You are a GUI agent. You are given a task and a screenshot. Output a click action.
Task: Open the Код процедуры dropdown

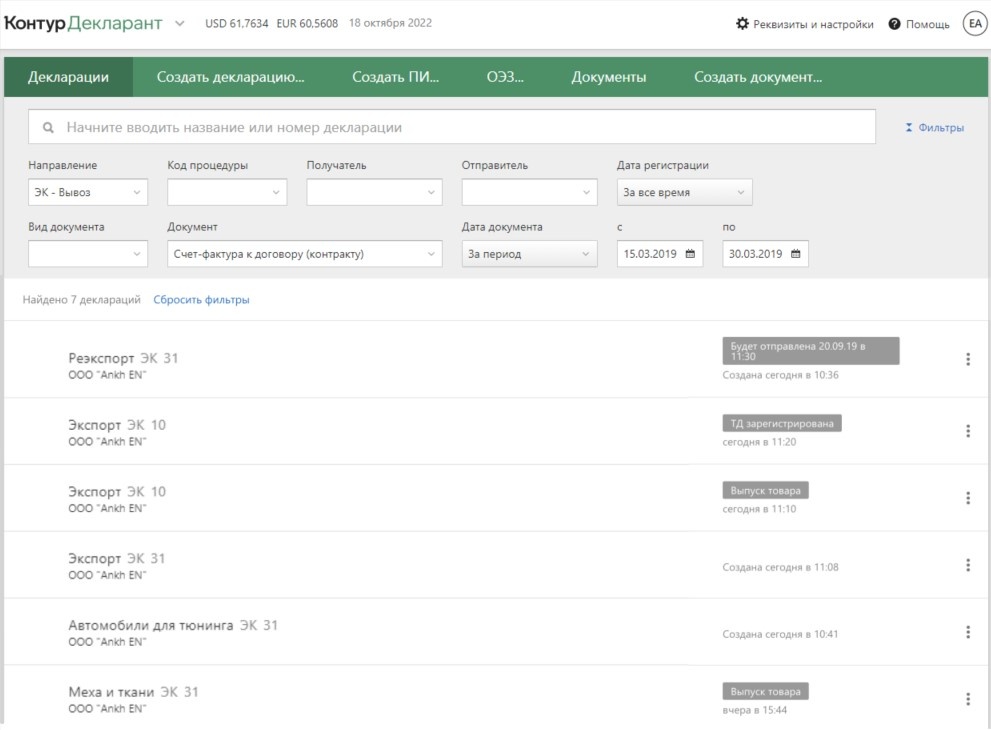pyautogui.click(x=227, y=192)
